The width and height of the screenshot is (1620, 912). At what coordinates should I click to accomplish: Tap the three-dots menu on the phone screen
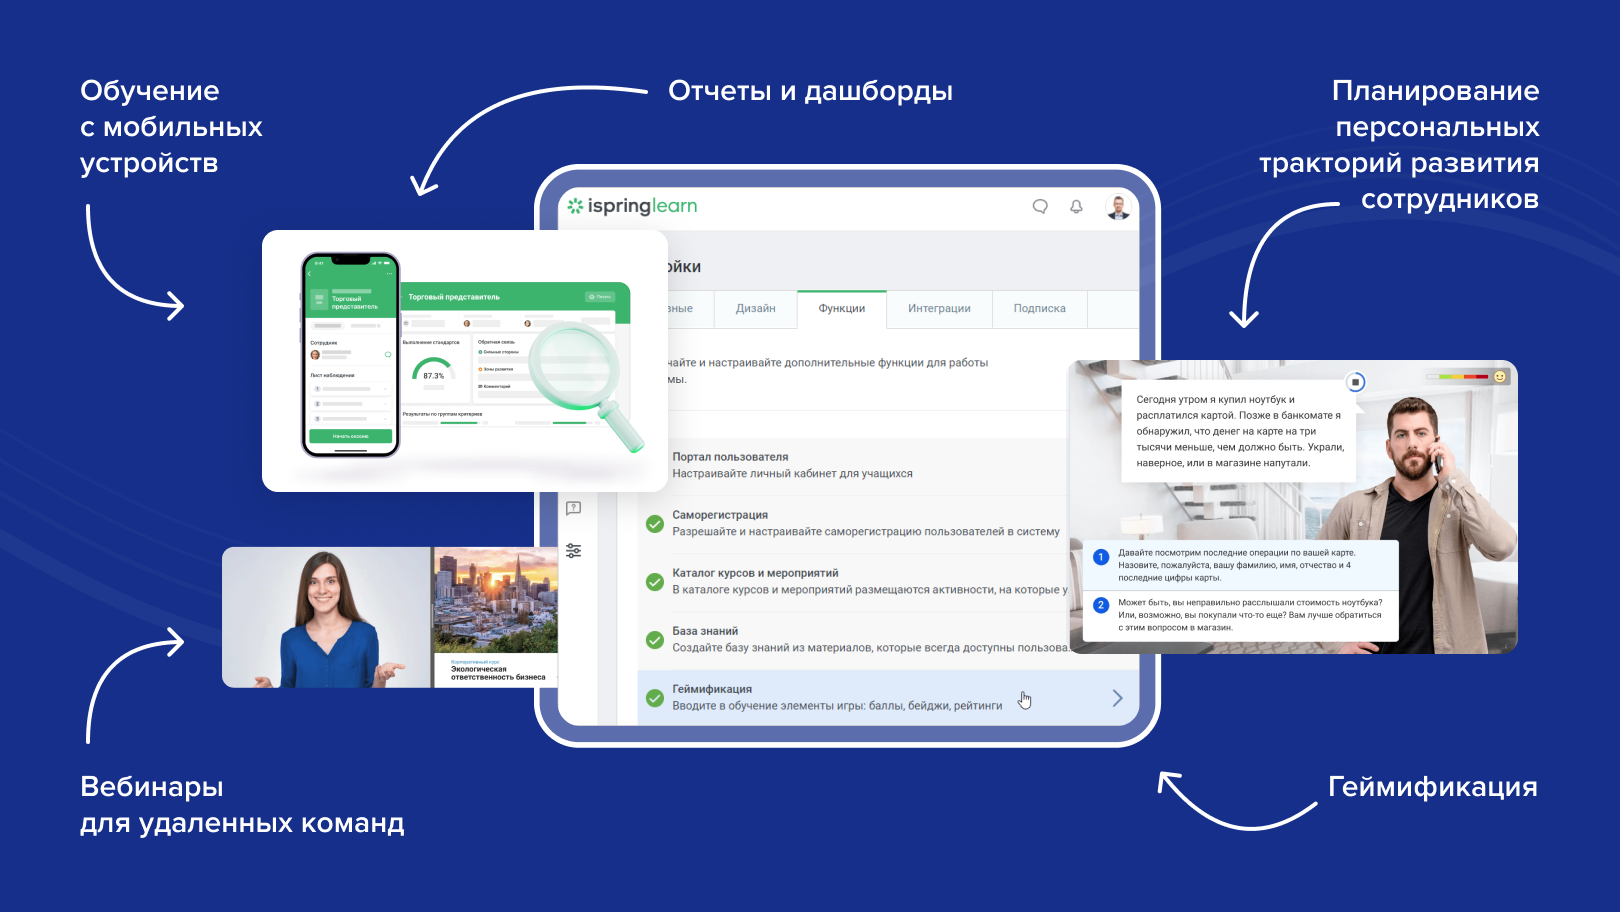pyautogui.click(x=390, y=274)
